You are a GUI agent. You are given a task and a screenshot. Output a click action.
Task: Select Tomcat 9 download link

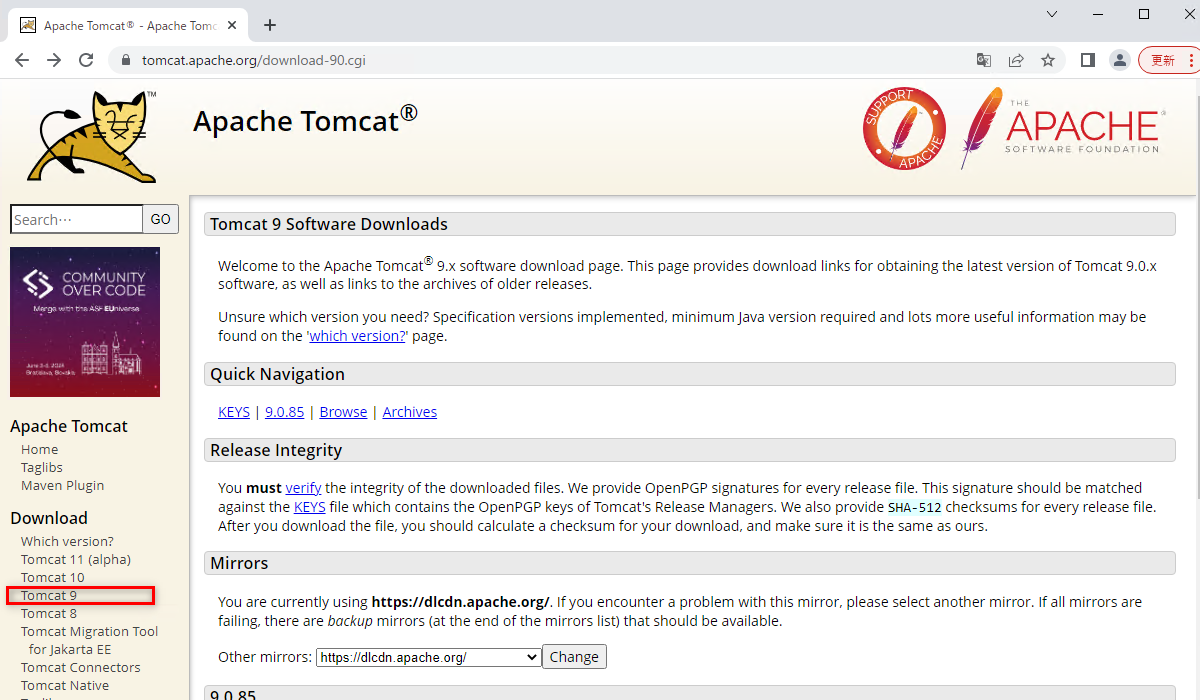point(49,595)
